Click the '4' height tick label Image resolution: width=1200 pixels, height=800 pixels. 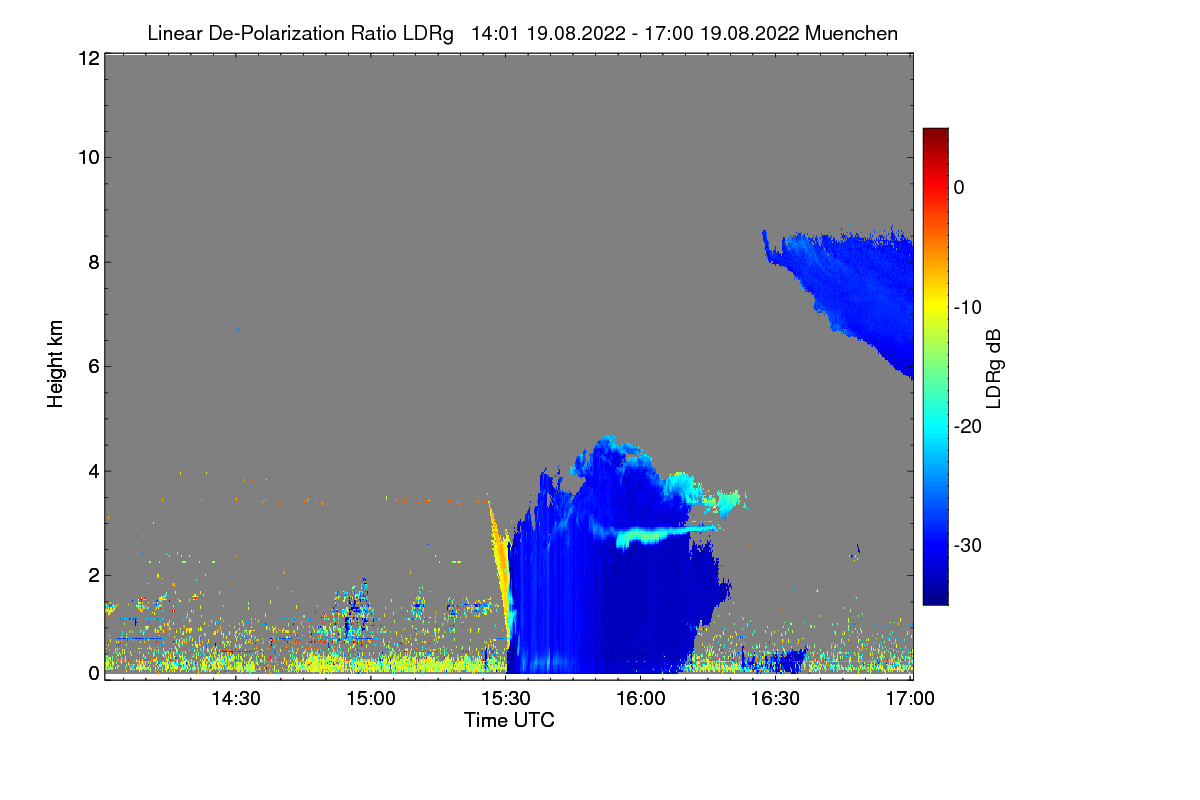click(92, 470)
